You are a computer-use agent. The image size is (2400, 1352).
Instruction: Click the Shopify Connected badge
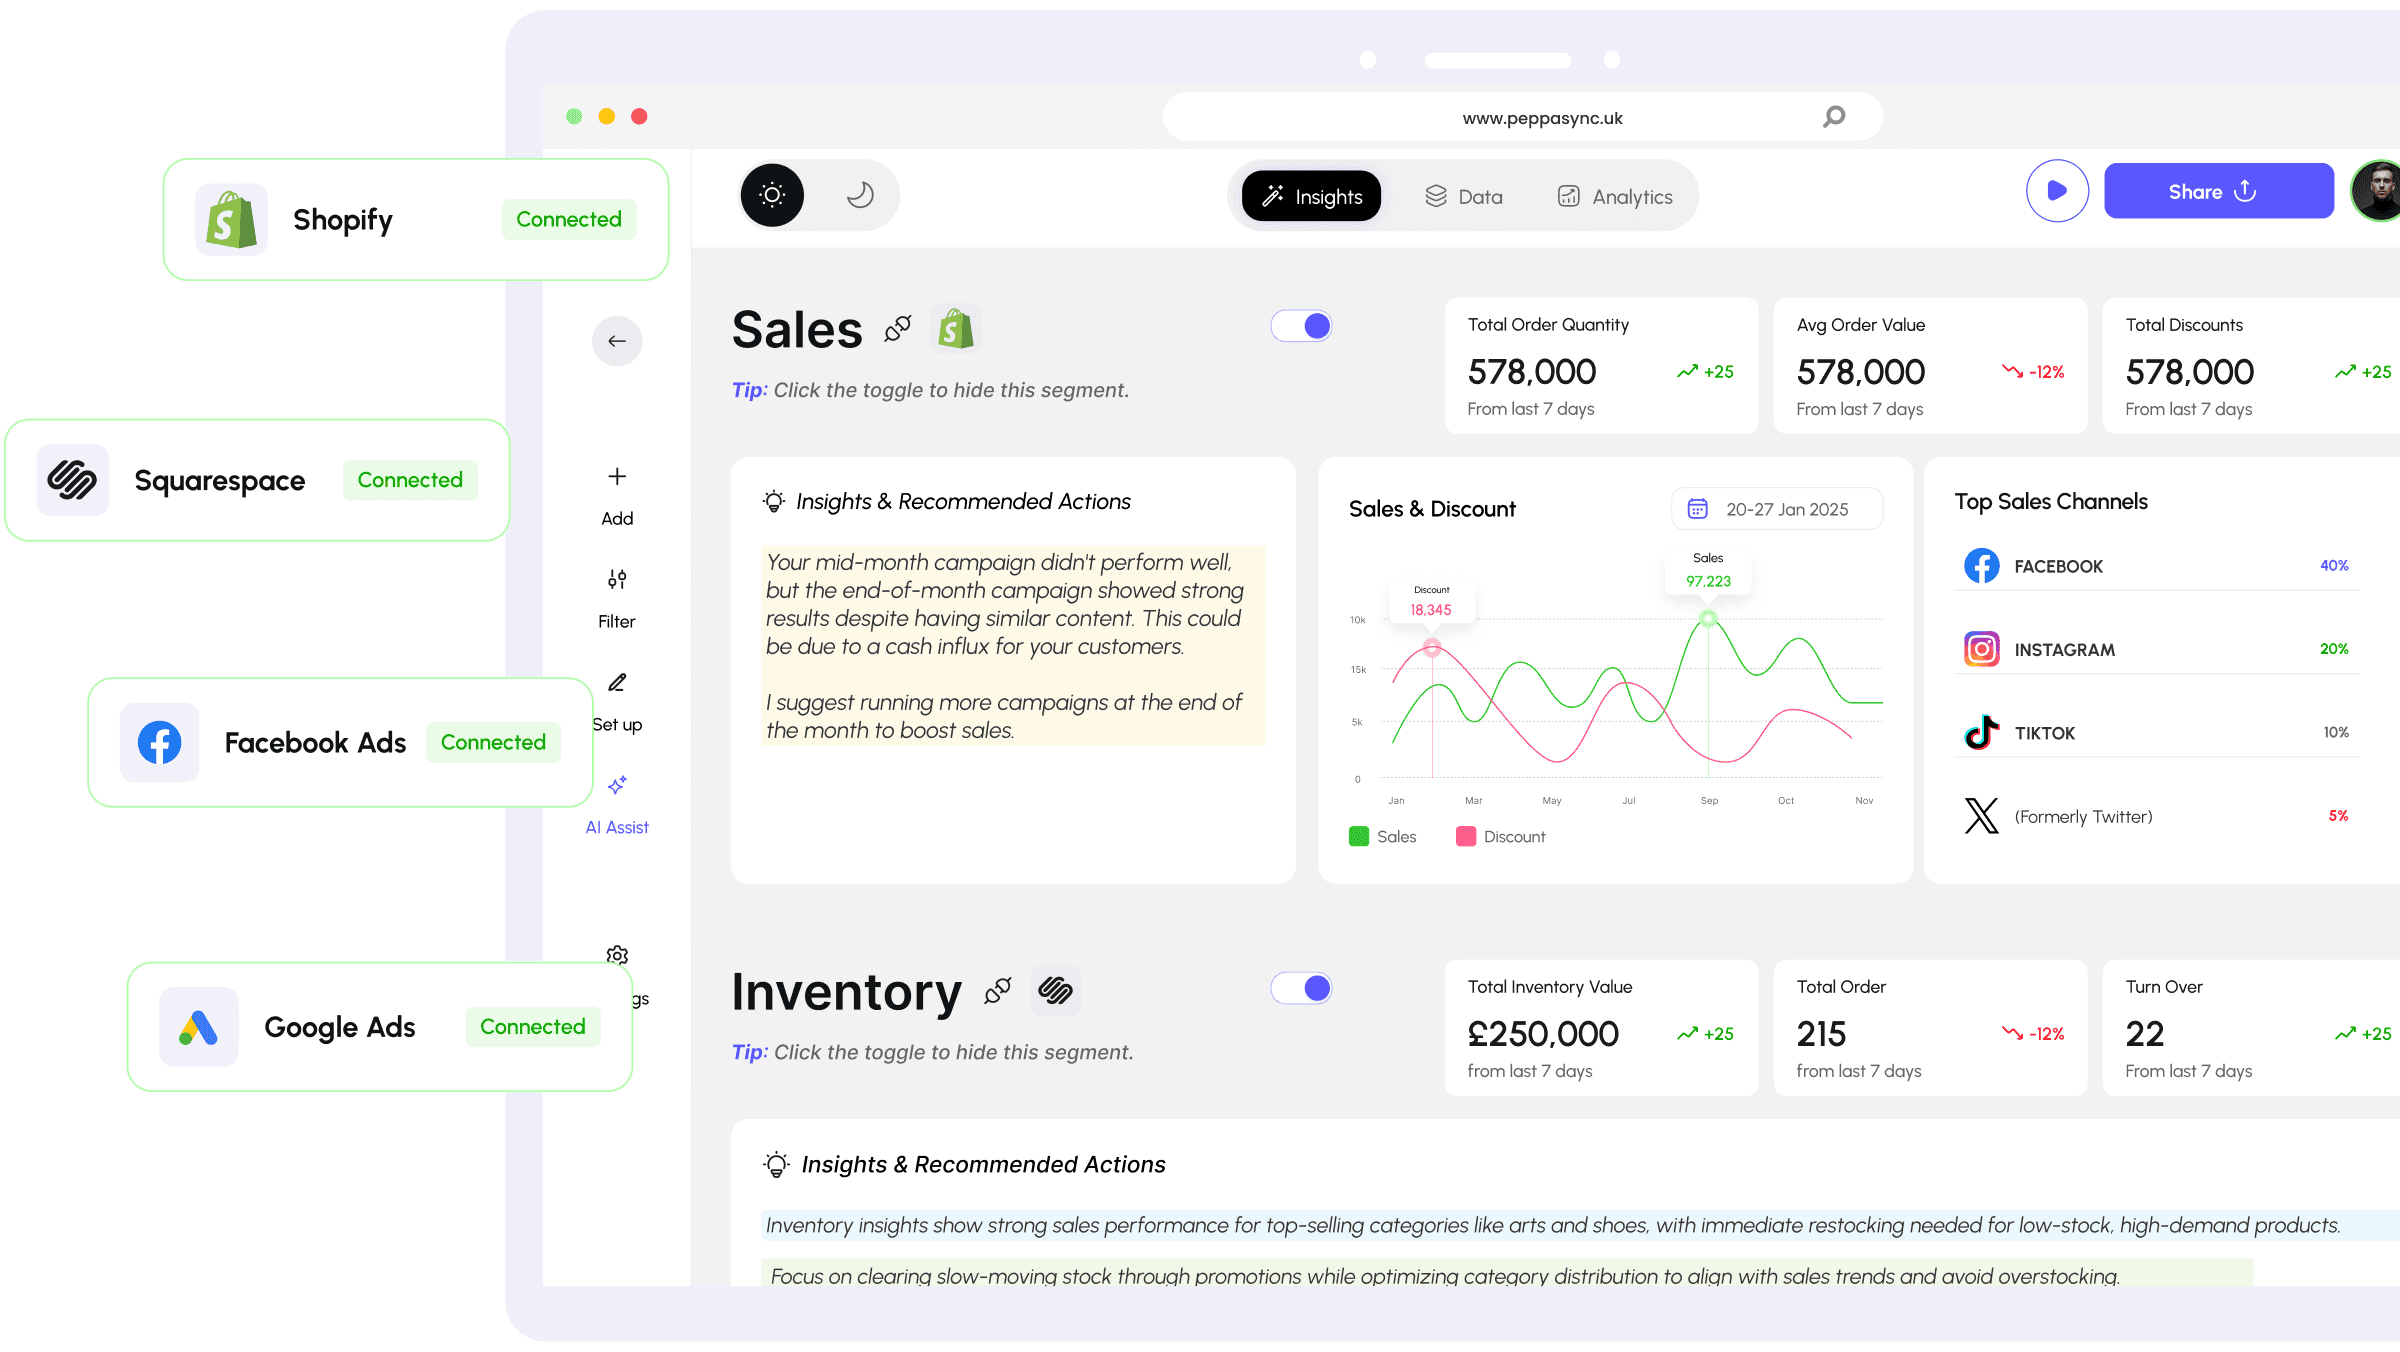[x=569, y=219]
